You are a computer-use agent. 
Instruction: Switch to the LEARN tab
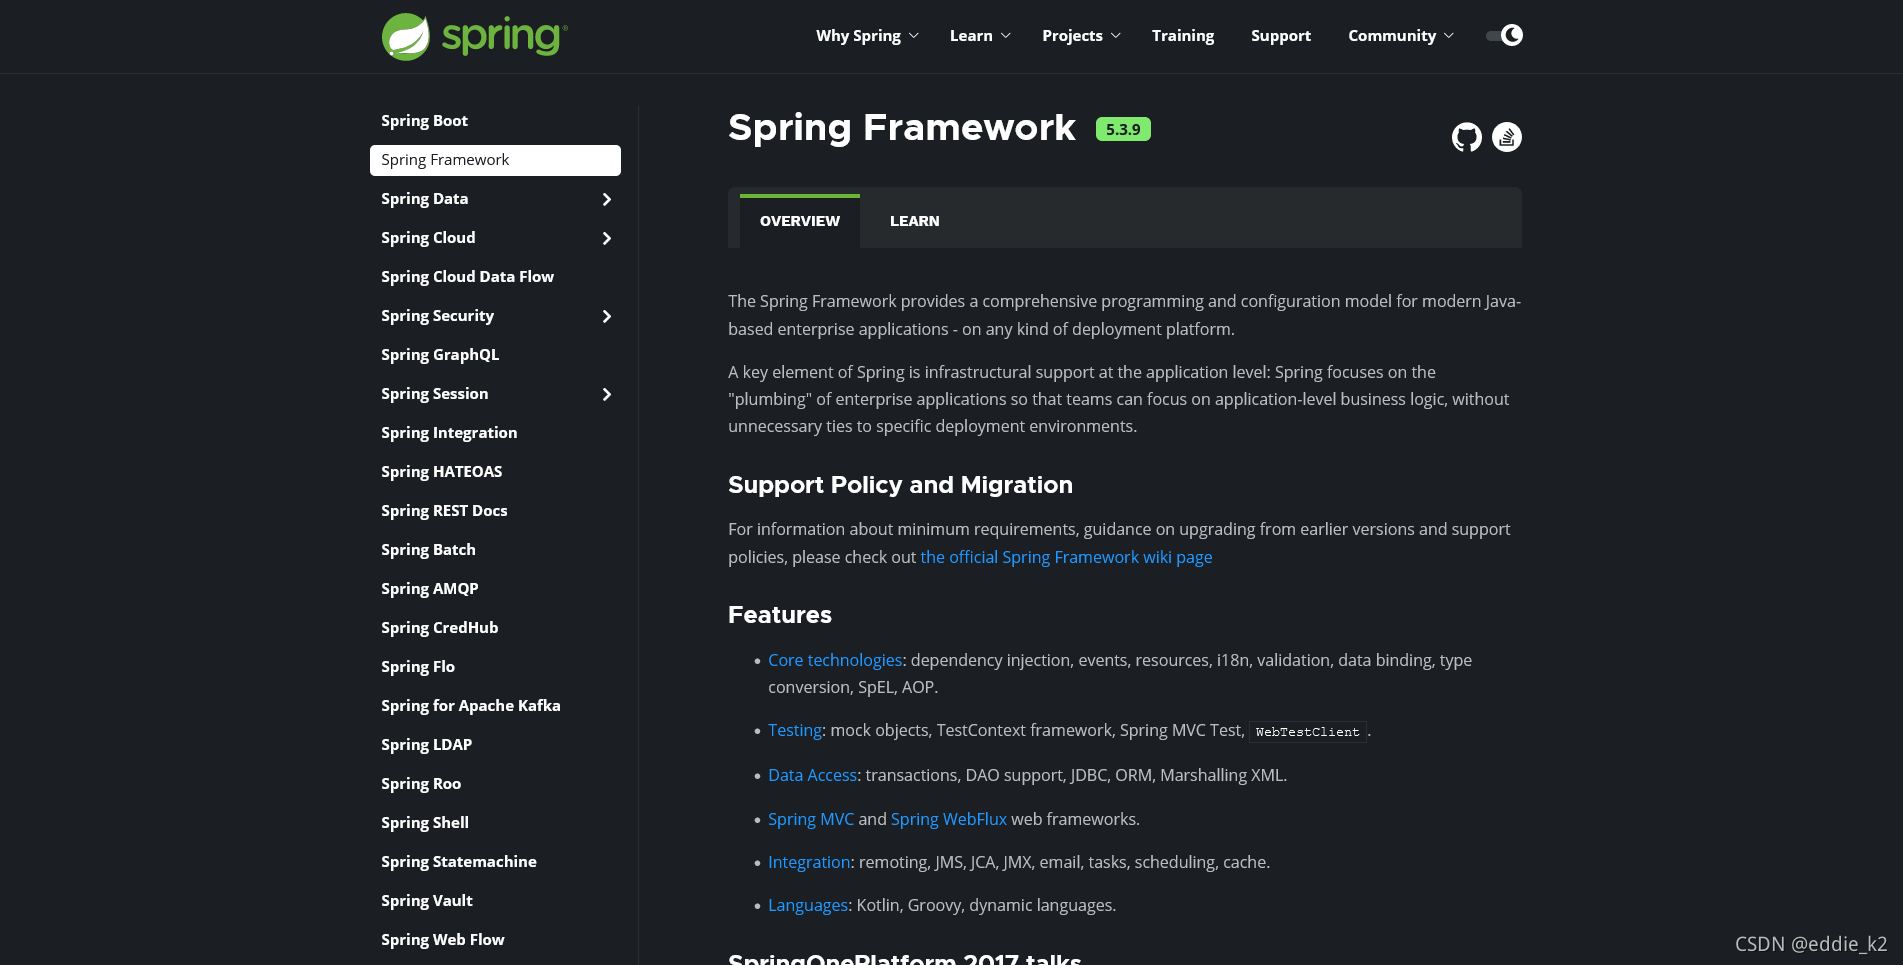[x=915, y=221]
